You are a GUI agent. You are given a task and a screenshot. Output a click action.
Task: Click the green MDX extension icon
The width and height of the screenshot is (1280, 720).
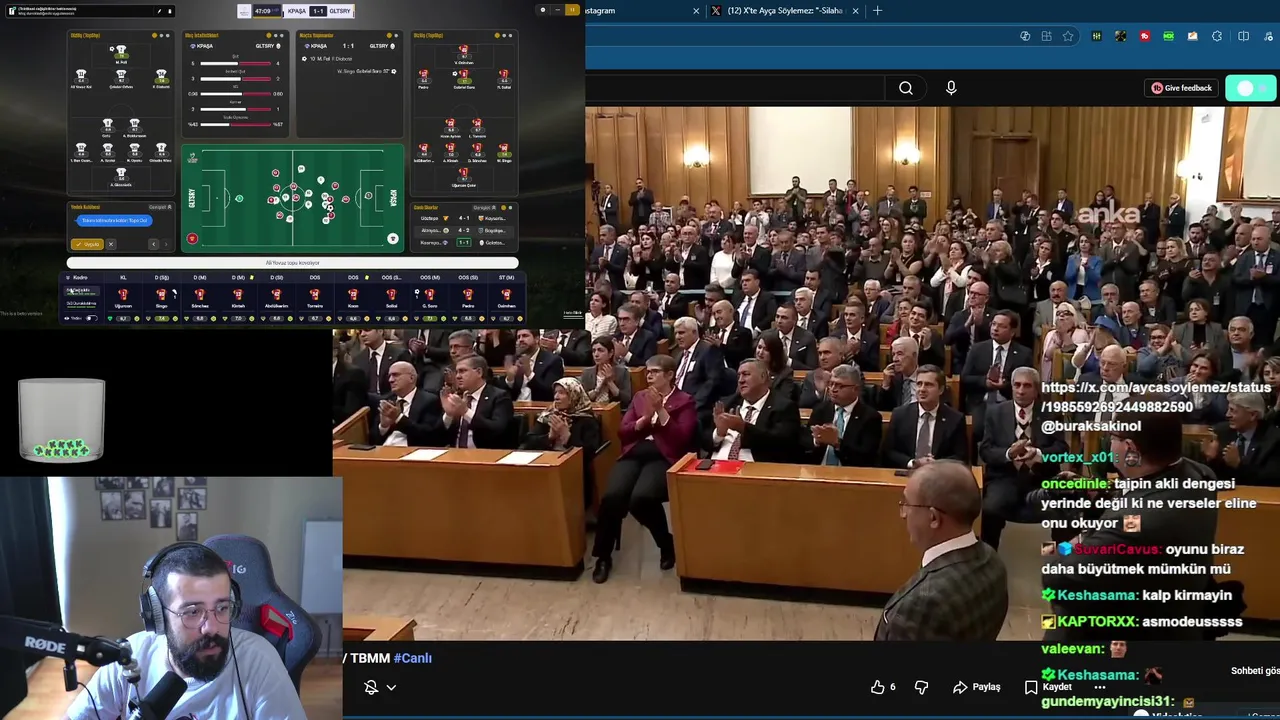[1168, 36]
